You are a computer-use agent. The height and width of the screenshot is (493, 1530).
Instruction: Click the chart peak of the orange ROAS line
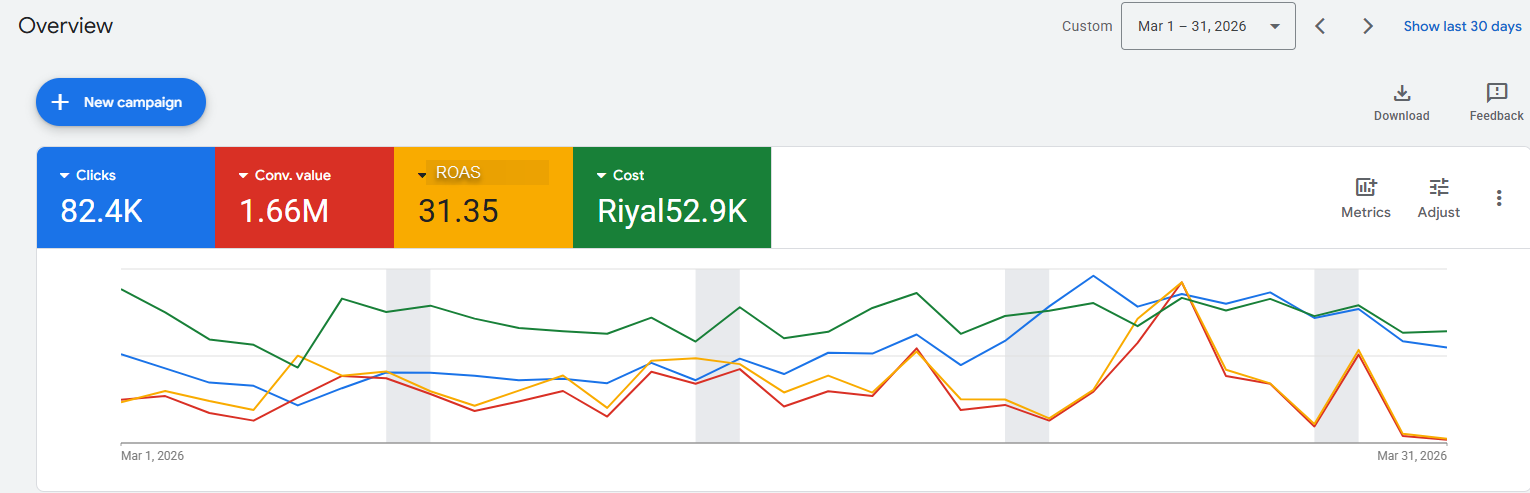pyautogui.click(x=1183, y=282)
